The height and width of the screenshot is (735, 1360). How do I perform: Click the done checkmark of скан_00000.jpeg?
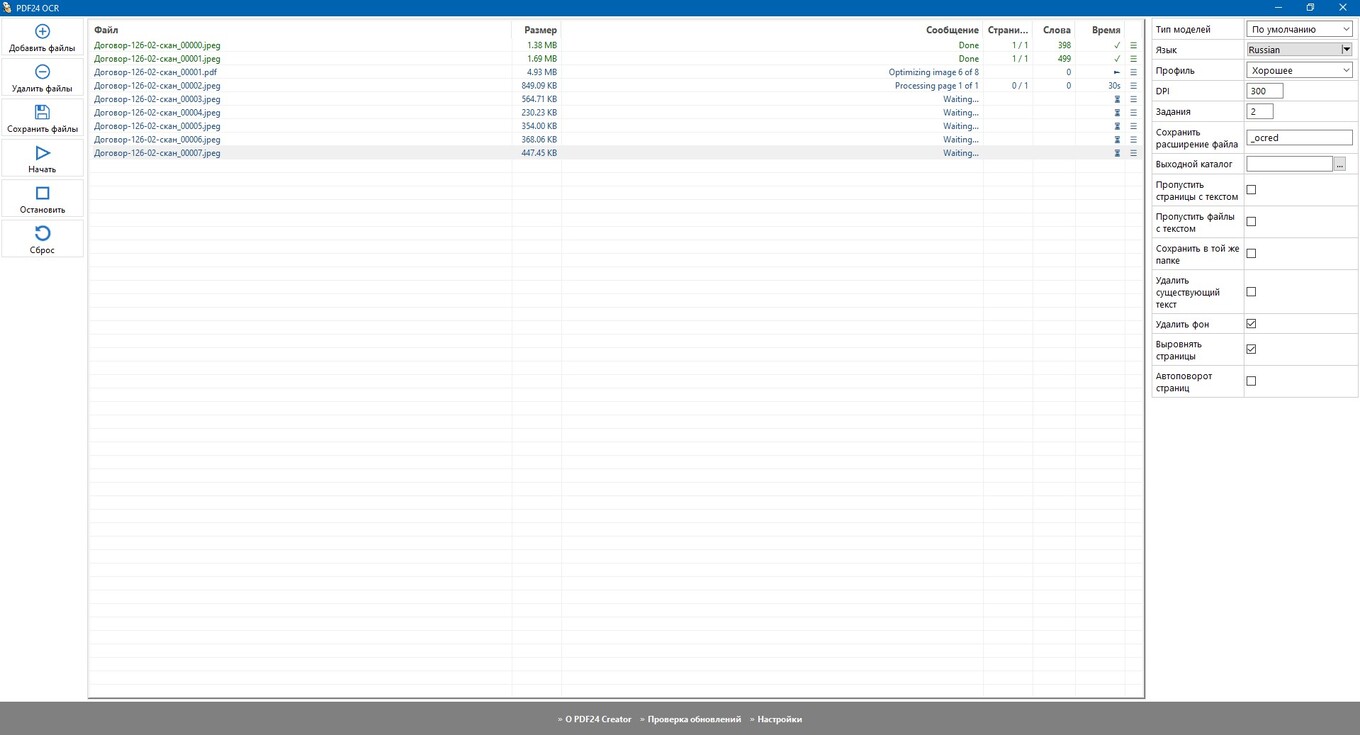click(1117, 45)
